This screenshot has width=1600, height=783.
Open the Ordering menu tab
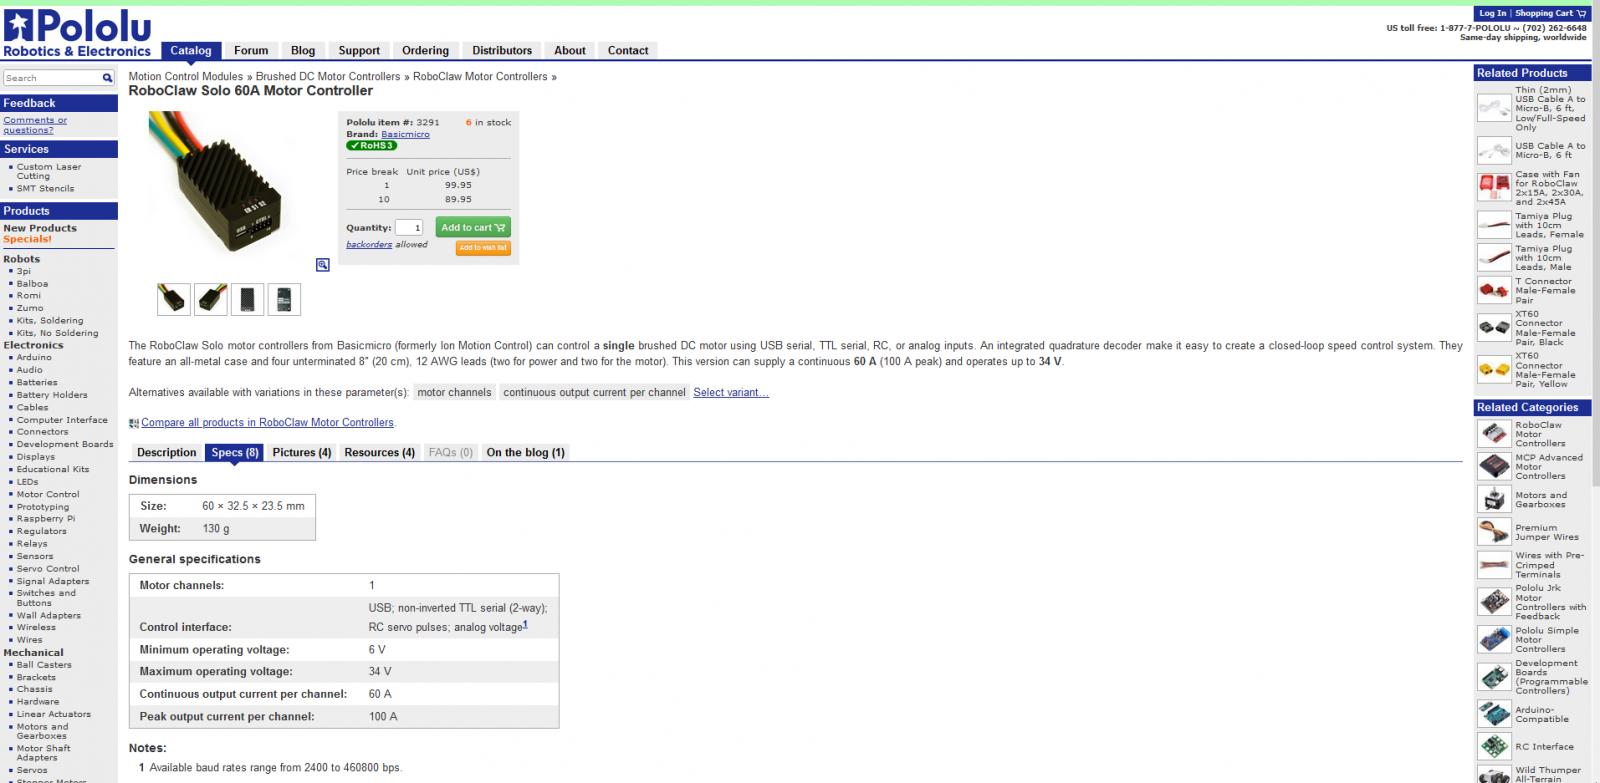(425, 50)
